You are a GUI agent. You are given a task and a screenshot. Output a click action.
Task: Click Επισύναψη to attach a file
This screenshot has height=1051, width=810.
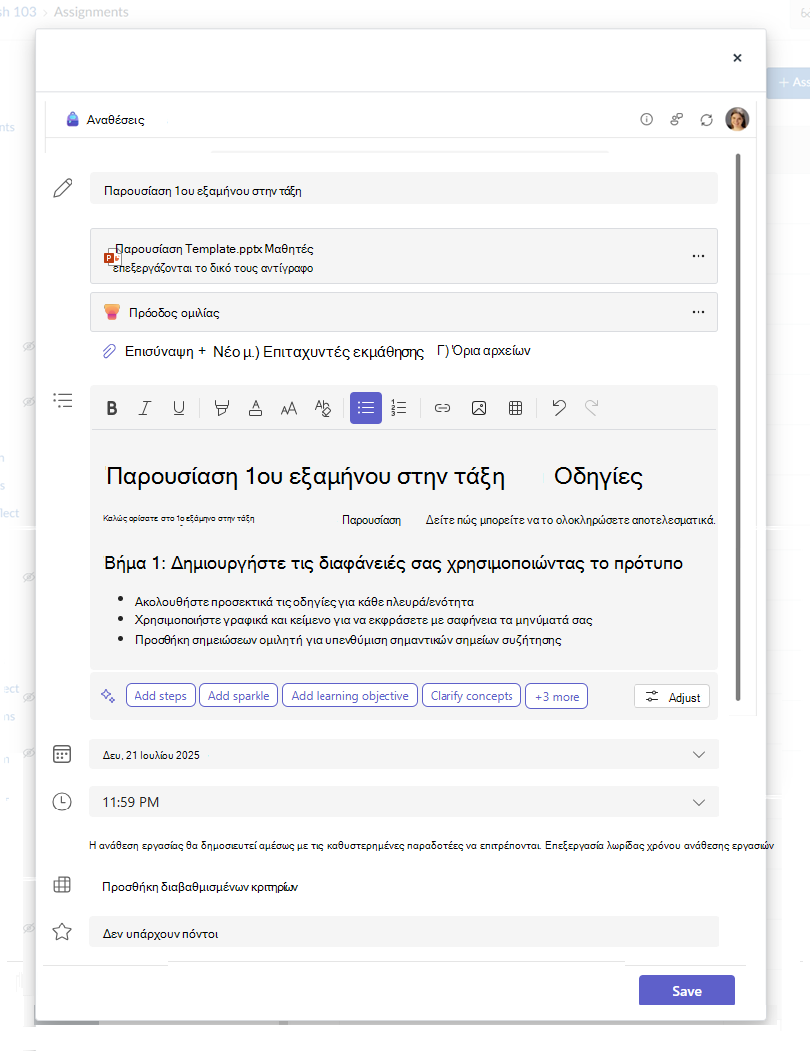(x=159, y=351)
